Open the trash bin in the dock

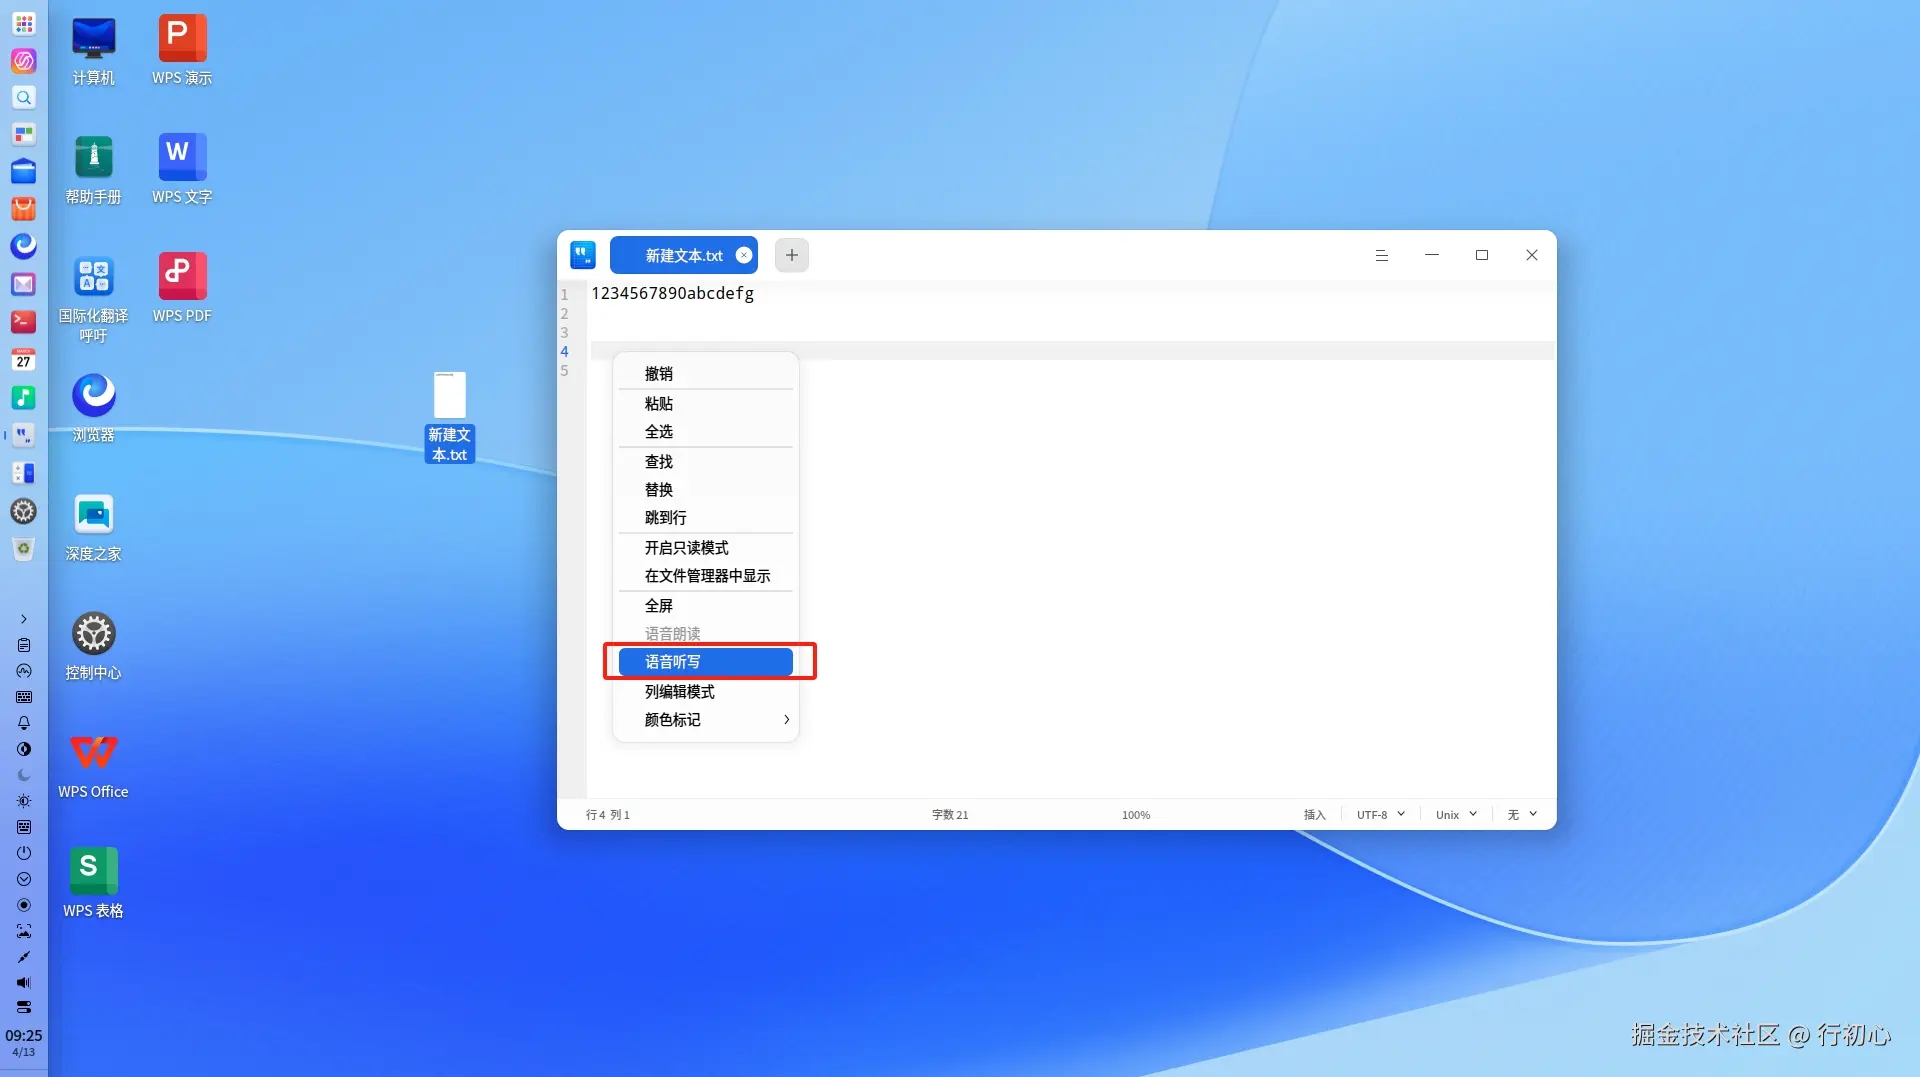24,549
